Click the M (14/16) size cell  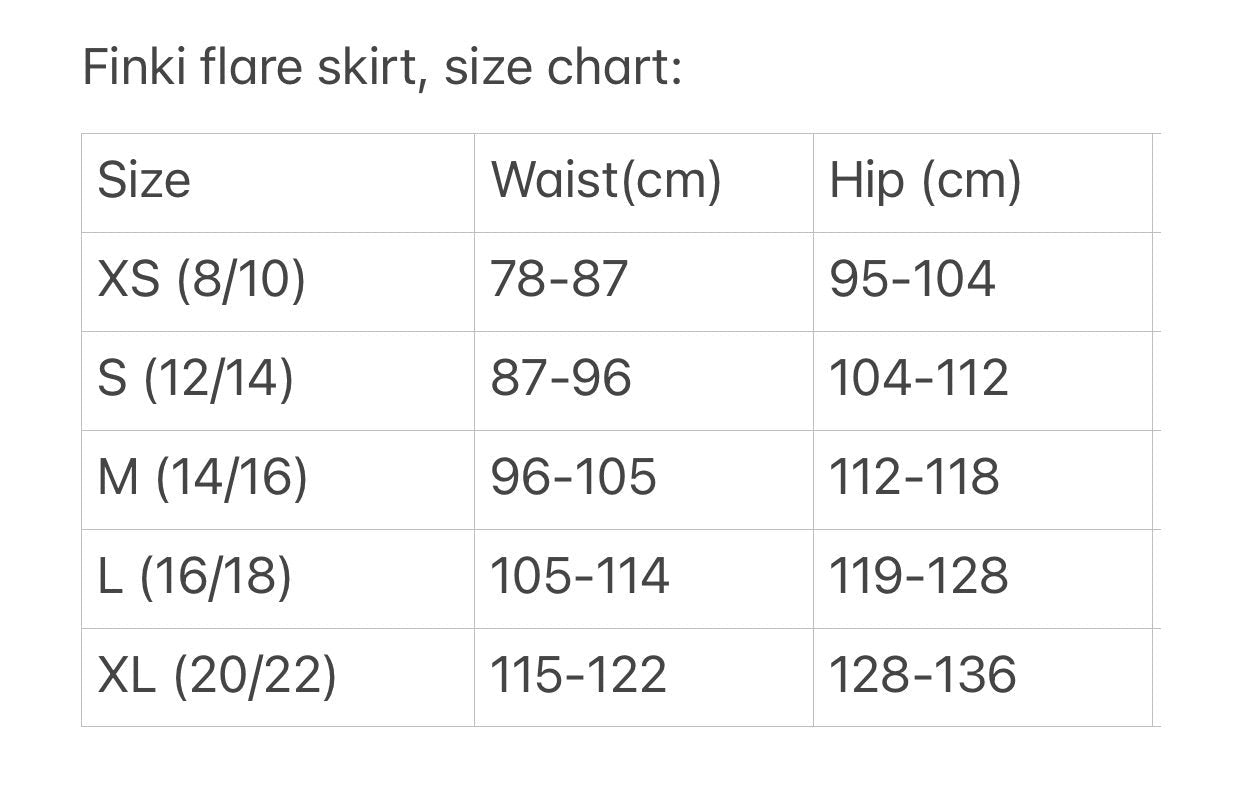(278, 480)
